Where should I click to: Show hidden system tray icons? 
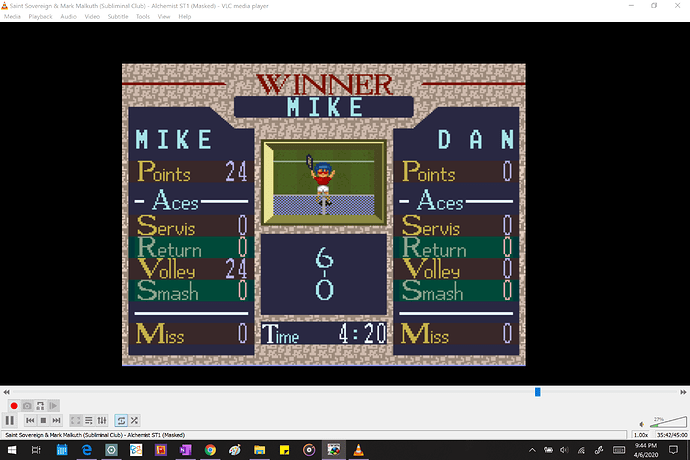[x=532, y=450]
